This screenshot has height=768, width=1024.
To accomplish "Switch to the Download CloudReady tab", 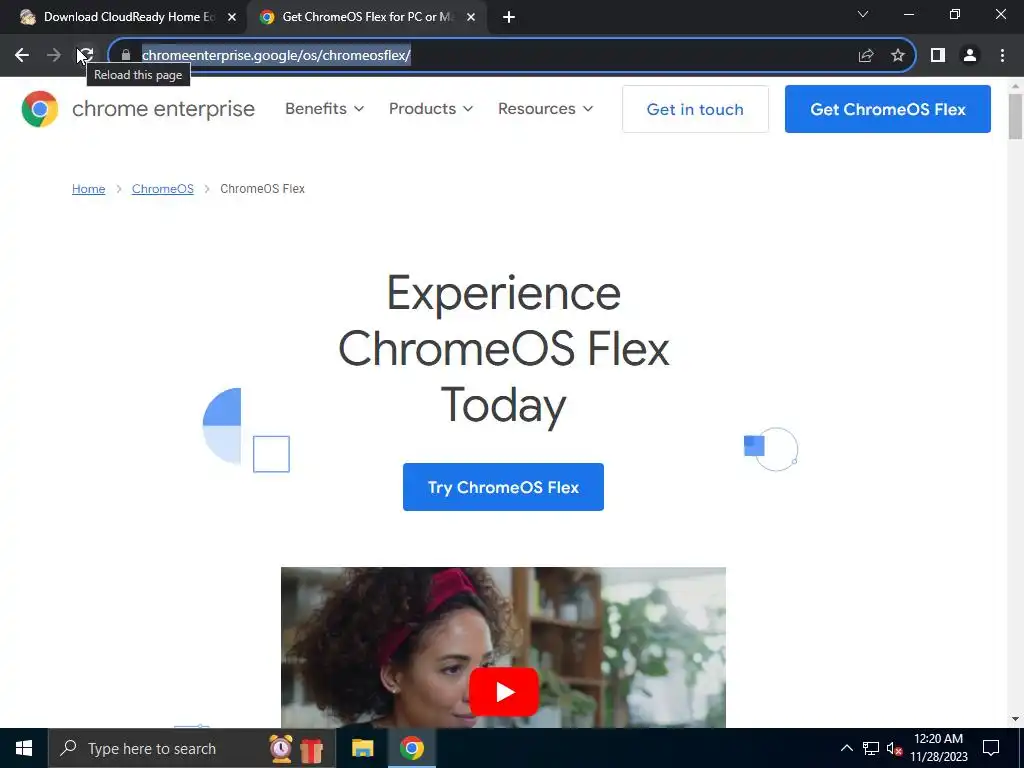I will [123, 17].
